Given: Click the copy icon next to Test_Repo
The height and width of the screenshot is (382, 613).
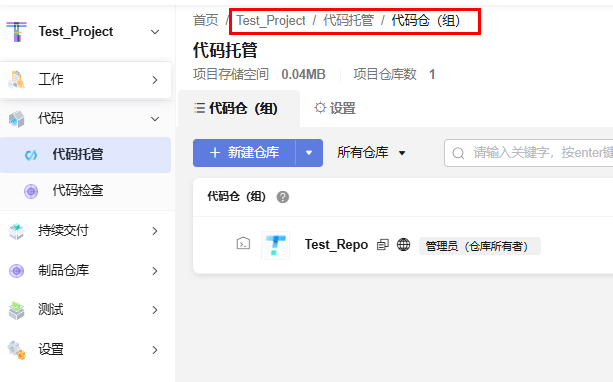Looking at the screenshot, I should (x=383, y=245).
